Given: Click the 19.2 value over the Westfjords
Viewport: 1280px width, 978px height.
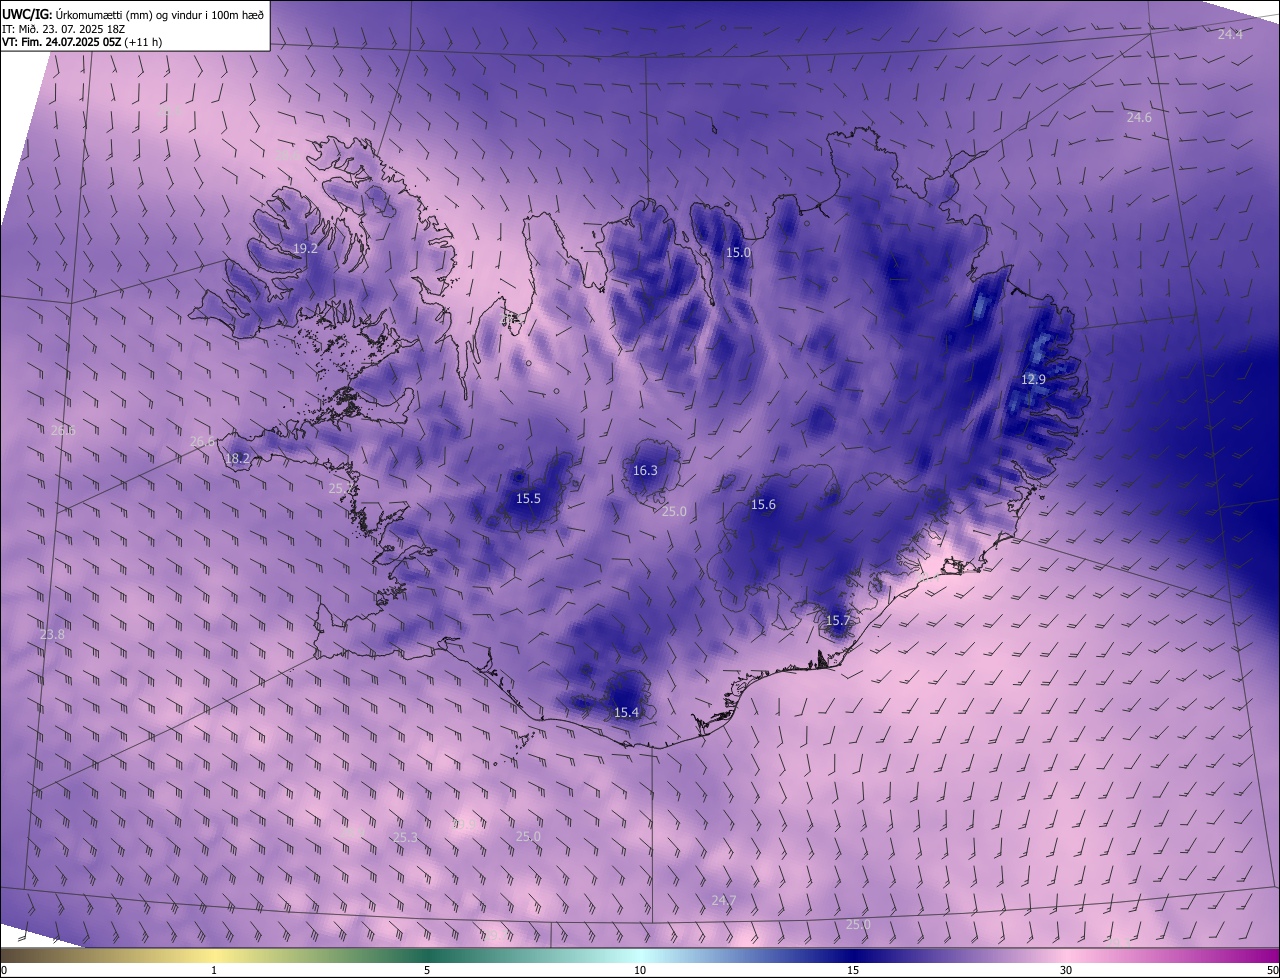Looking at the screenshot, I should 305,248.
